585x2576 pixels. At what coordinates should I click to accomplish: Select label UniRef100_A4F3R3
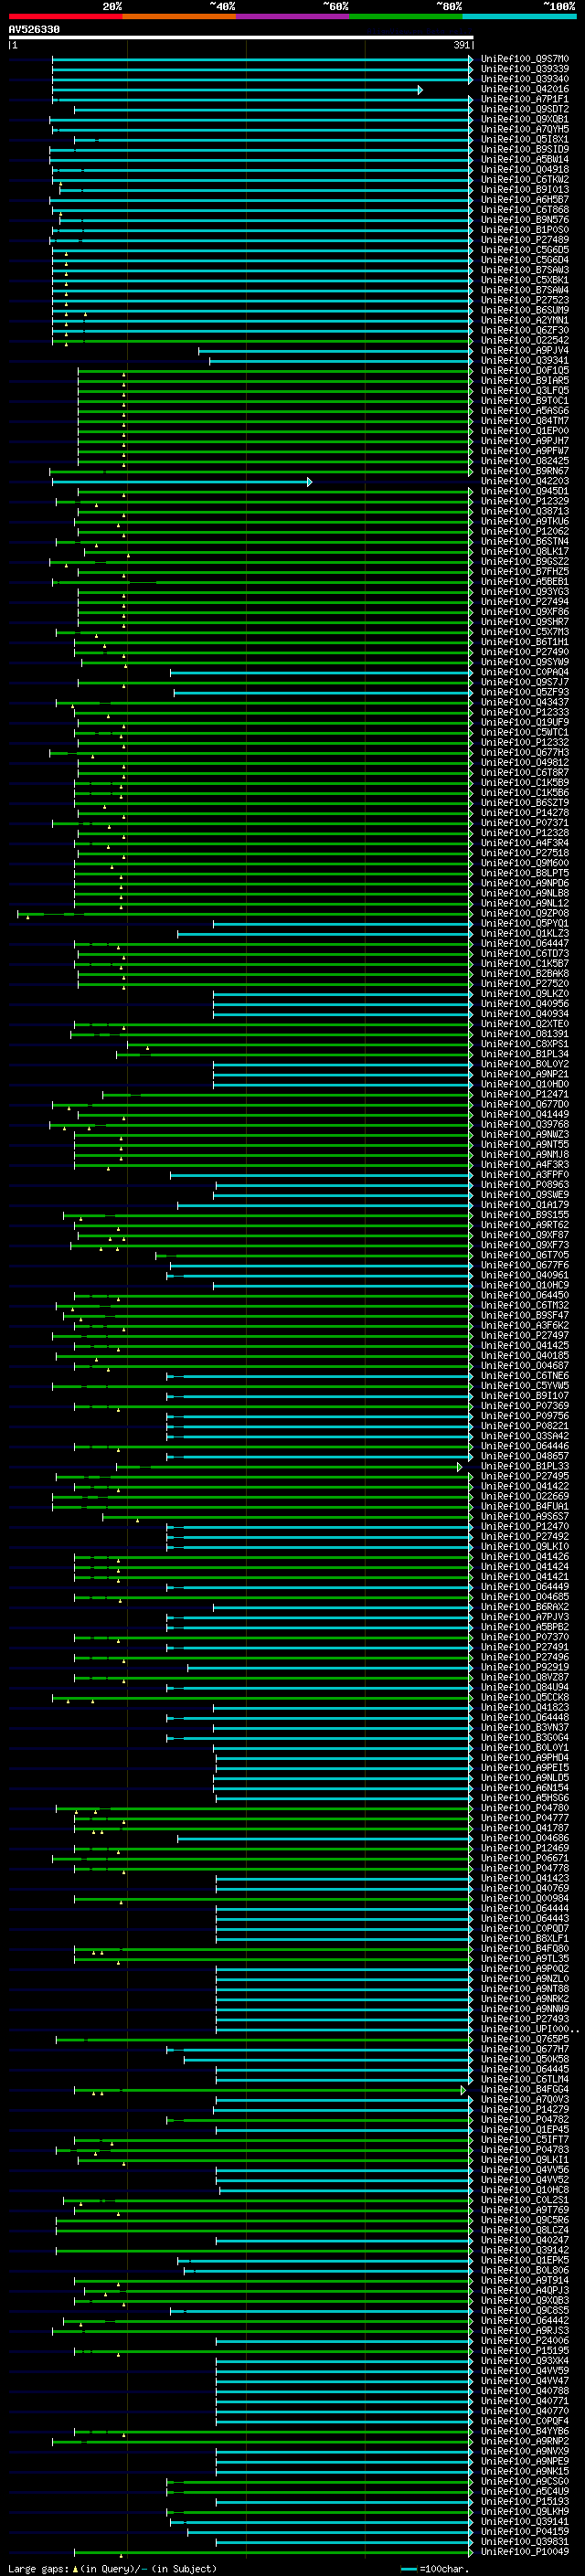click(525, 1164)
